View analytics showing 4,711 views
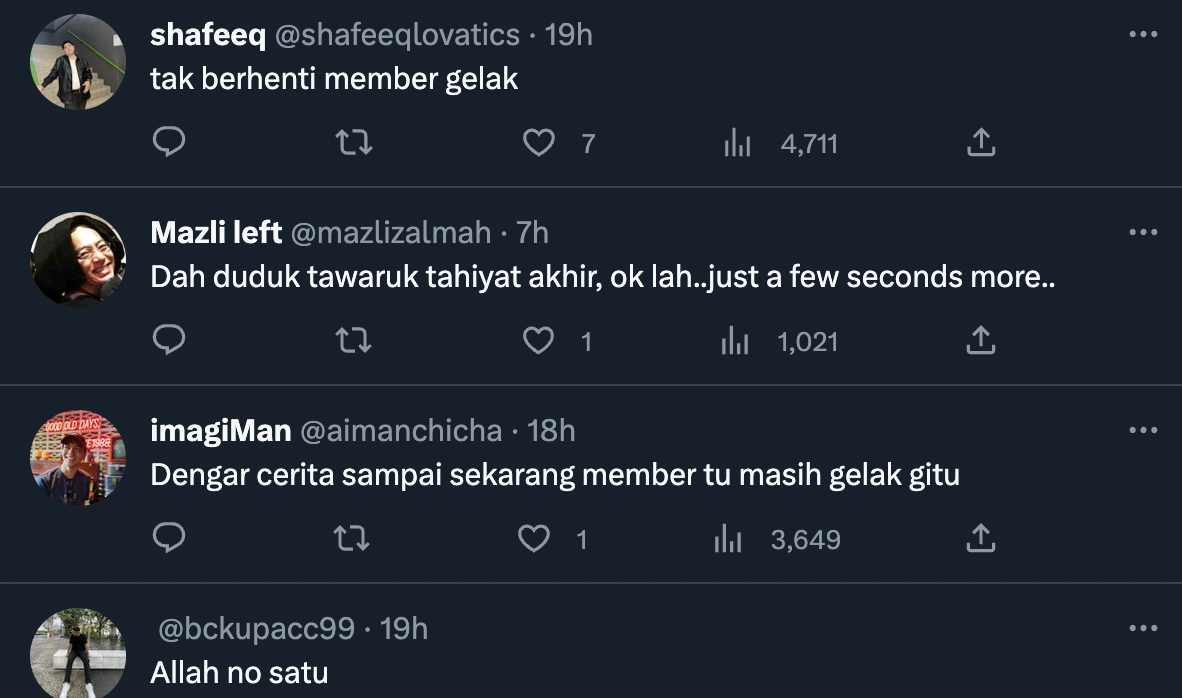Screen dimensions: 1182x698 coord(738,144)
